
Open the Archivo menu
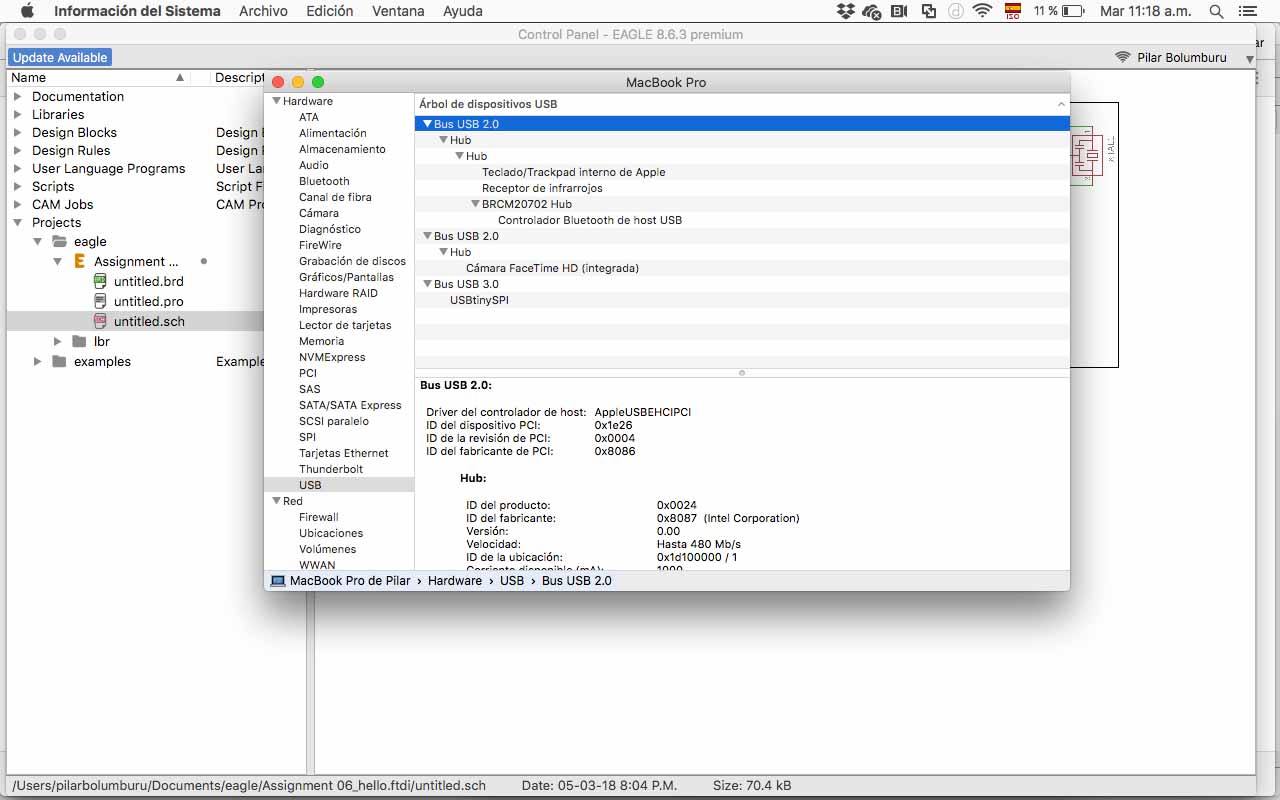263,11
